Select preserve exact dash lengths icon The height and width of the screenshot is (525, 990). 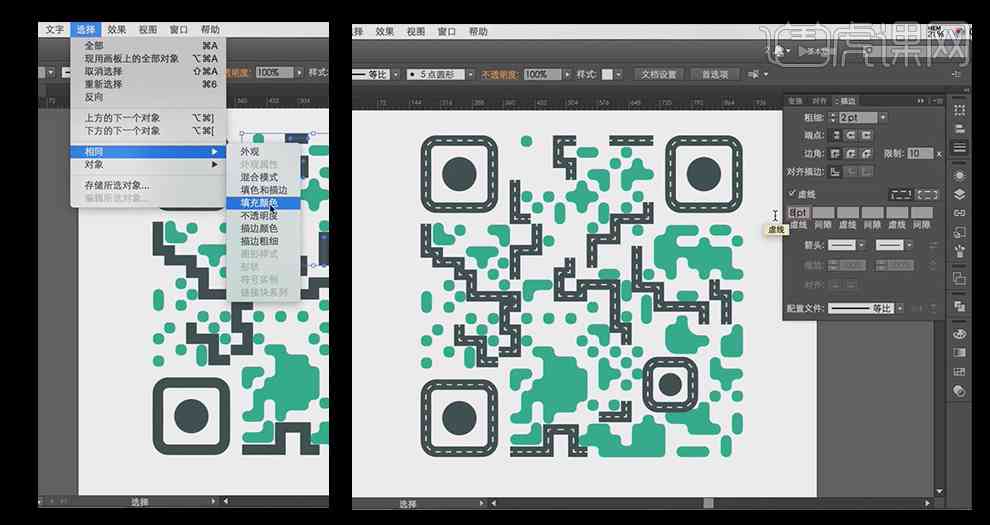[900, 195]
